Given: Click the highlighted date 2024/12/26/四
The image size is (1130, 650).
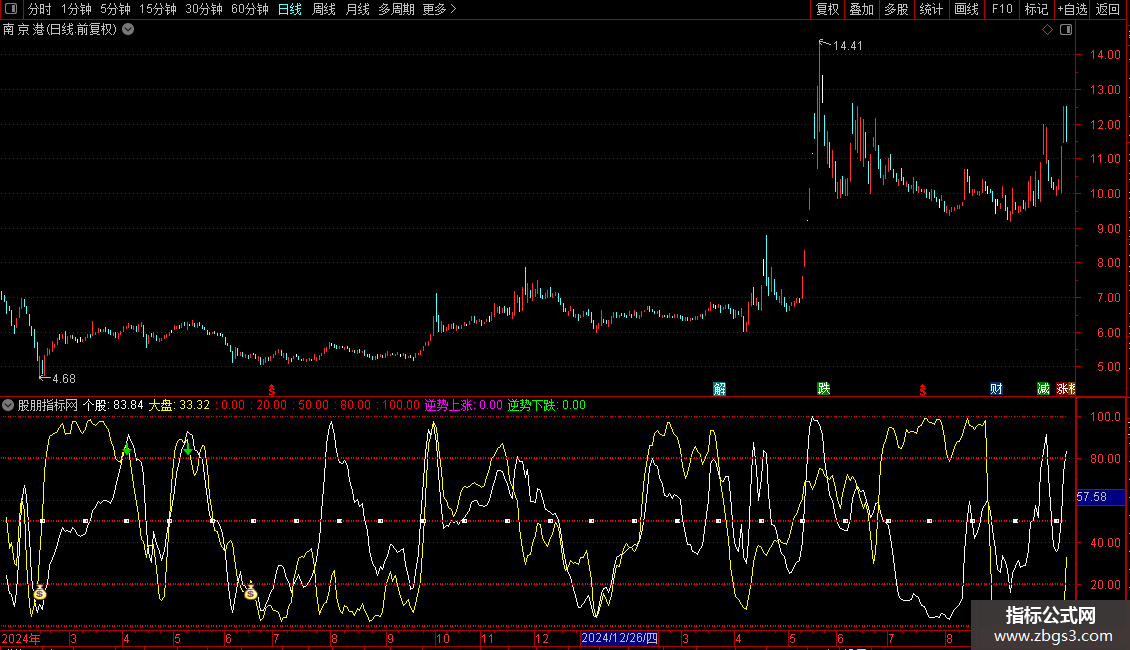Looking at the screenshot, I should pos(620,638).
